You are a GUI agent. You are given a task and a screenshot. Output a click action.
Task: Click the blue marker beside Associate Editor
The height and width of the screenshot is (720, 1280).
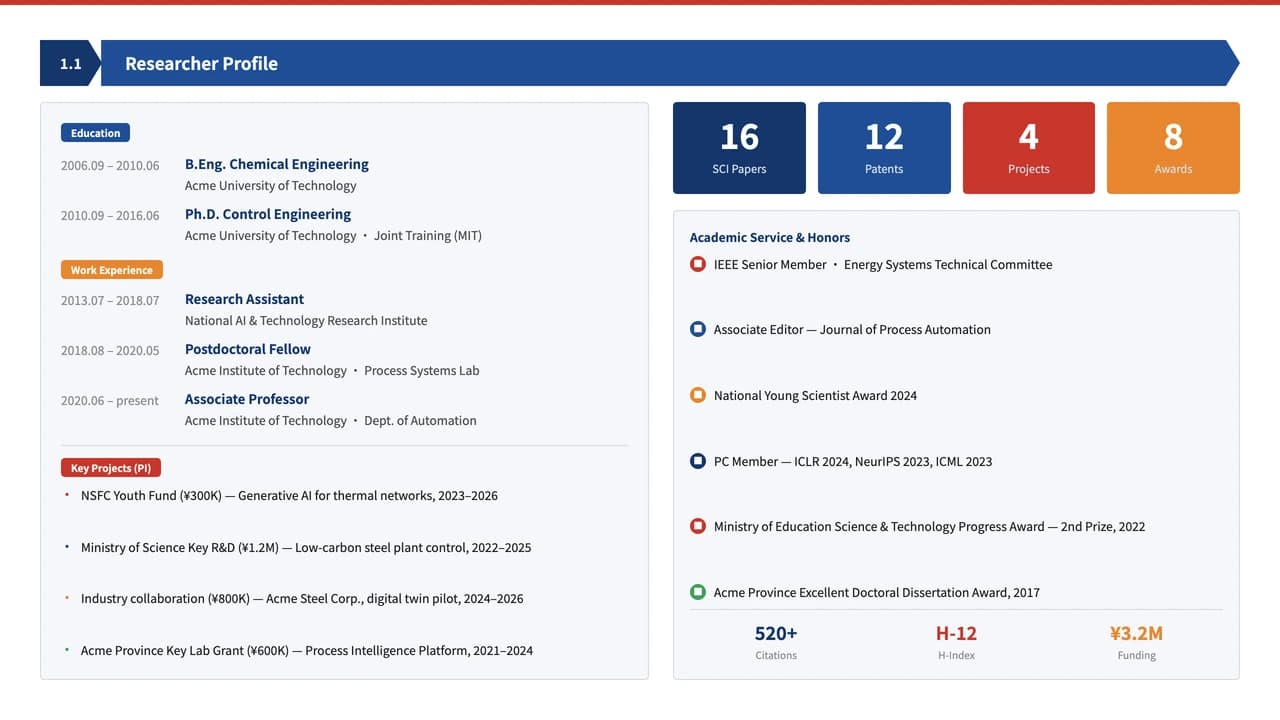(698, 329)
